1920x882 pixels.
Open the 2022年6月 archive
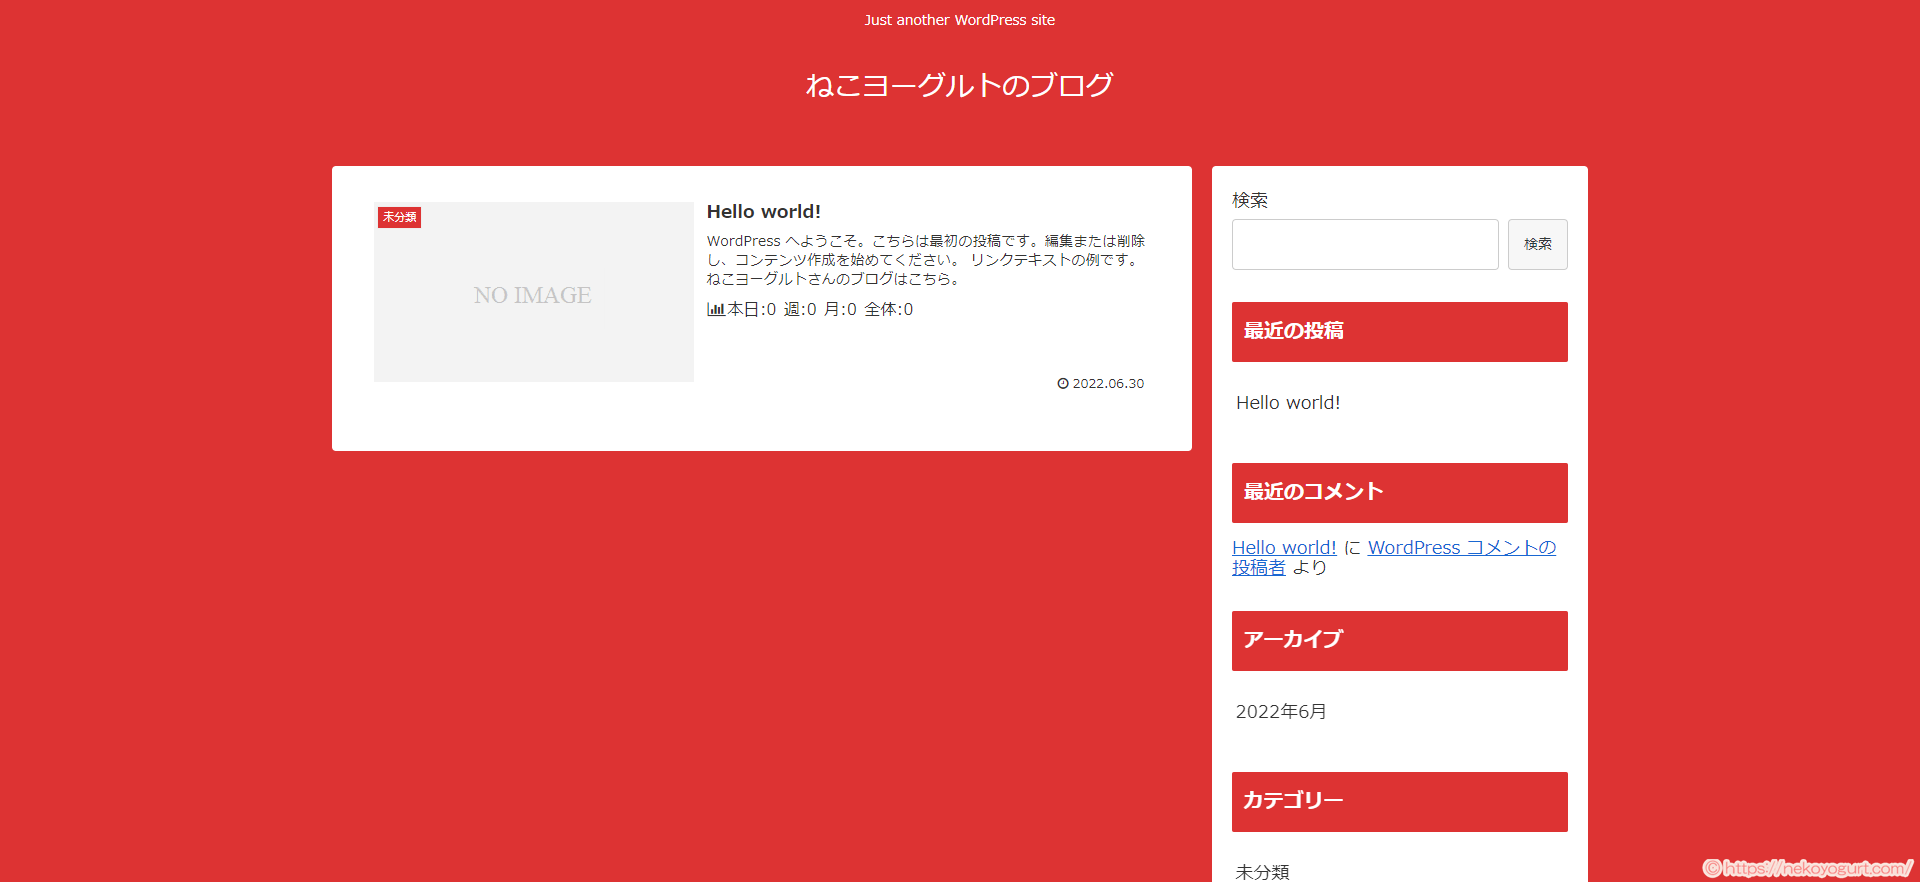[x=1281, y=712]
